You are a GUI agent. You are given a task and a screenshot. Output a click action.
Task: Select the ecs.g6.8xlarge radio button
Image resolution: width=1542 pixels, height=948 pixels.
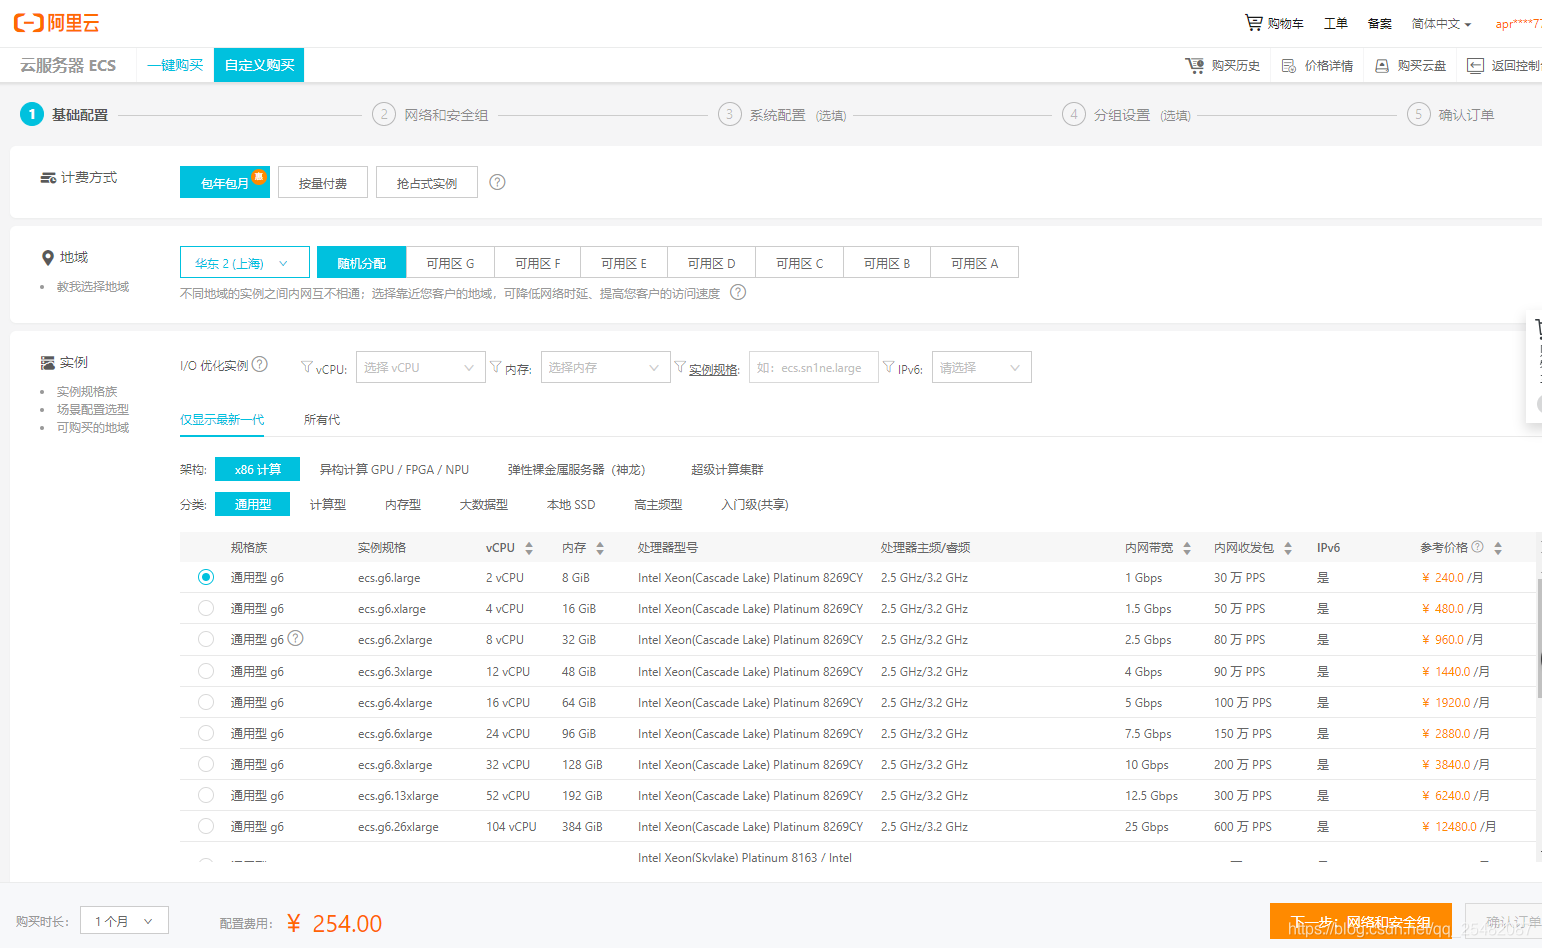pos(206,764)
